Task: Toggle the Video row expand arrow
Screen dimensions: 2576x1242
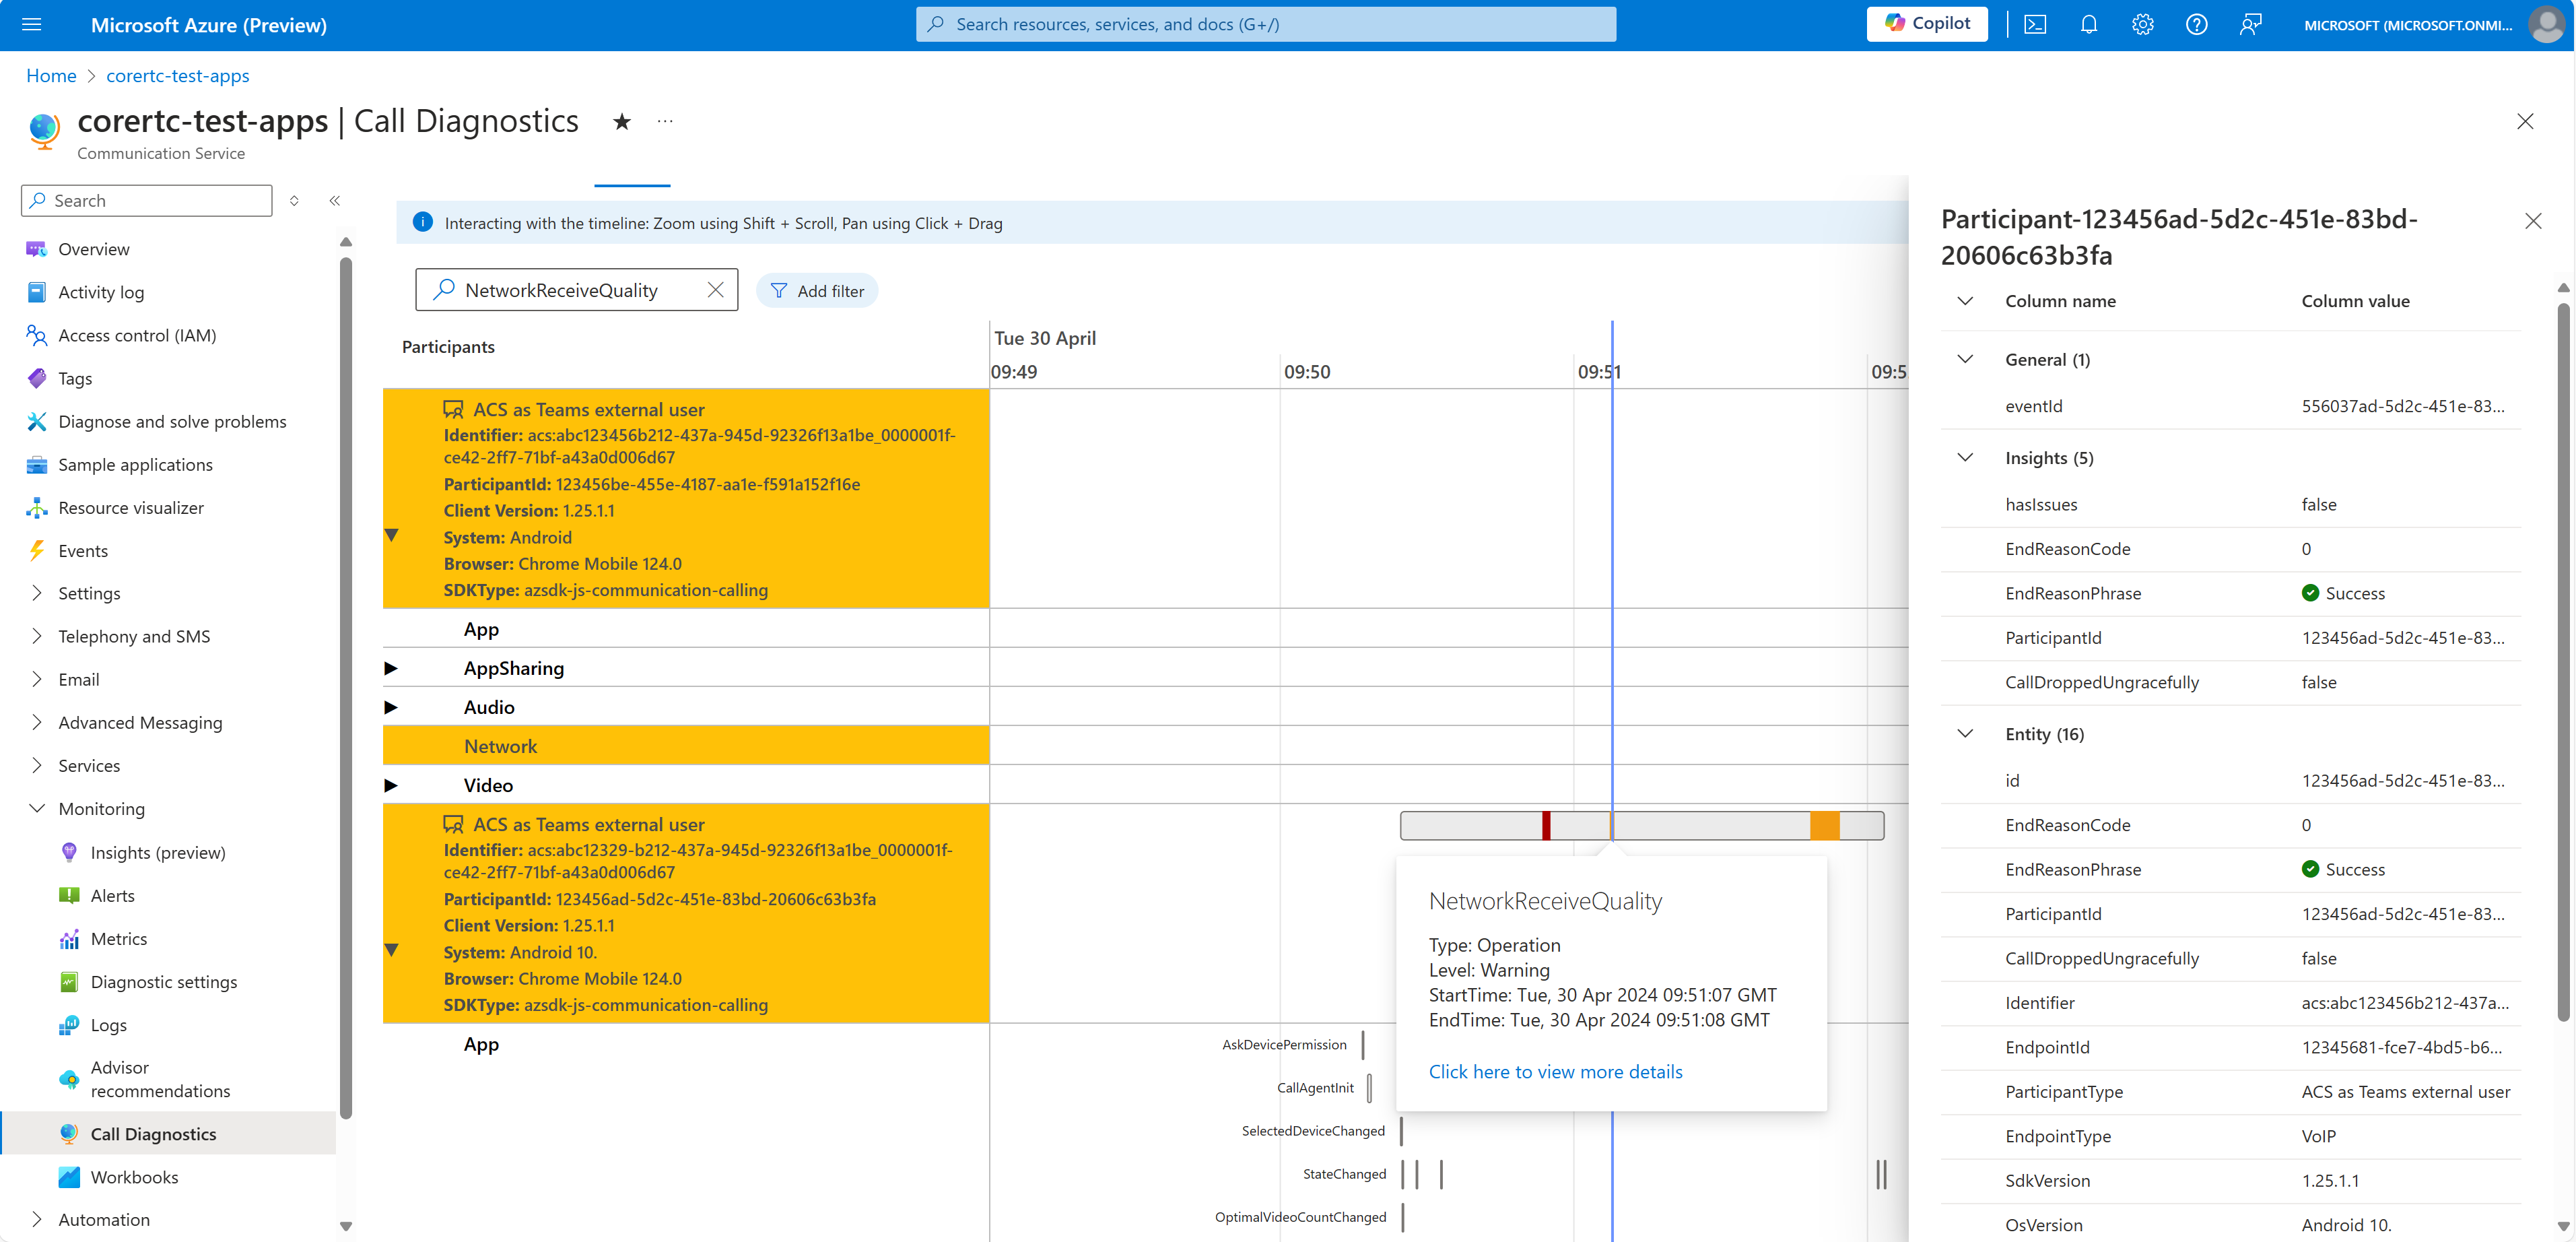Action: pyautogui.click(x=391, y=785)
